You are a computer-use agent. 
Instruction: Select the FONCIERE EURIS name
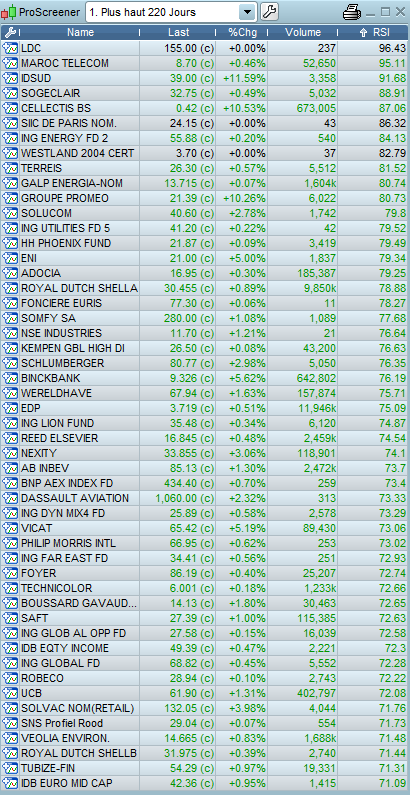coord(61,303)
